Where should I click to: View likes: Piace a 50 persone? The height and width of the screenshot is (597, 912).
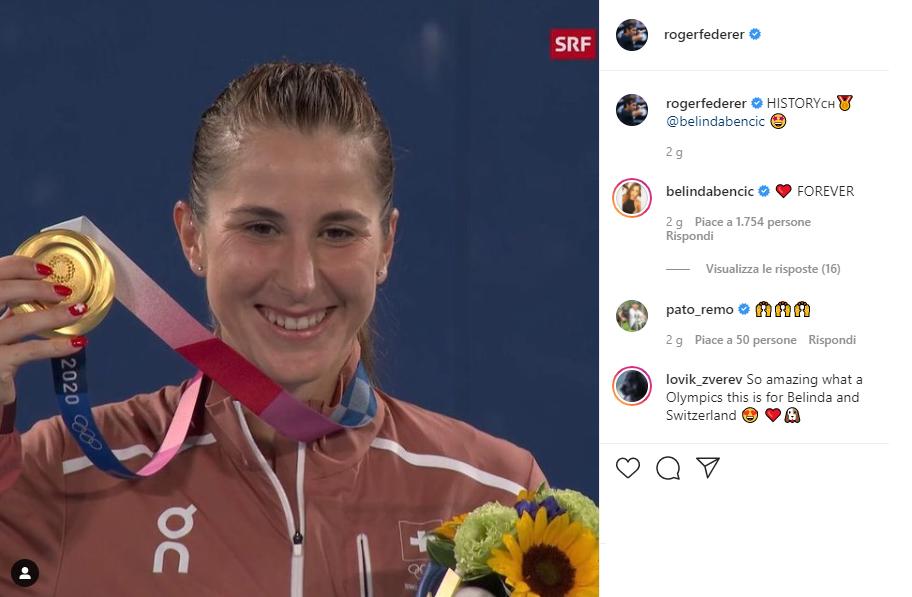745,340
